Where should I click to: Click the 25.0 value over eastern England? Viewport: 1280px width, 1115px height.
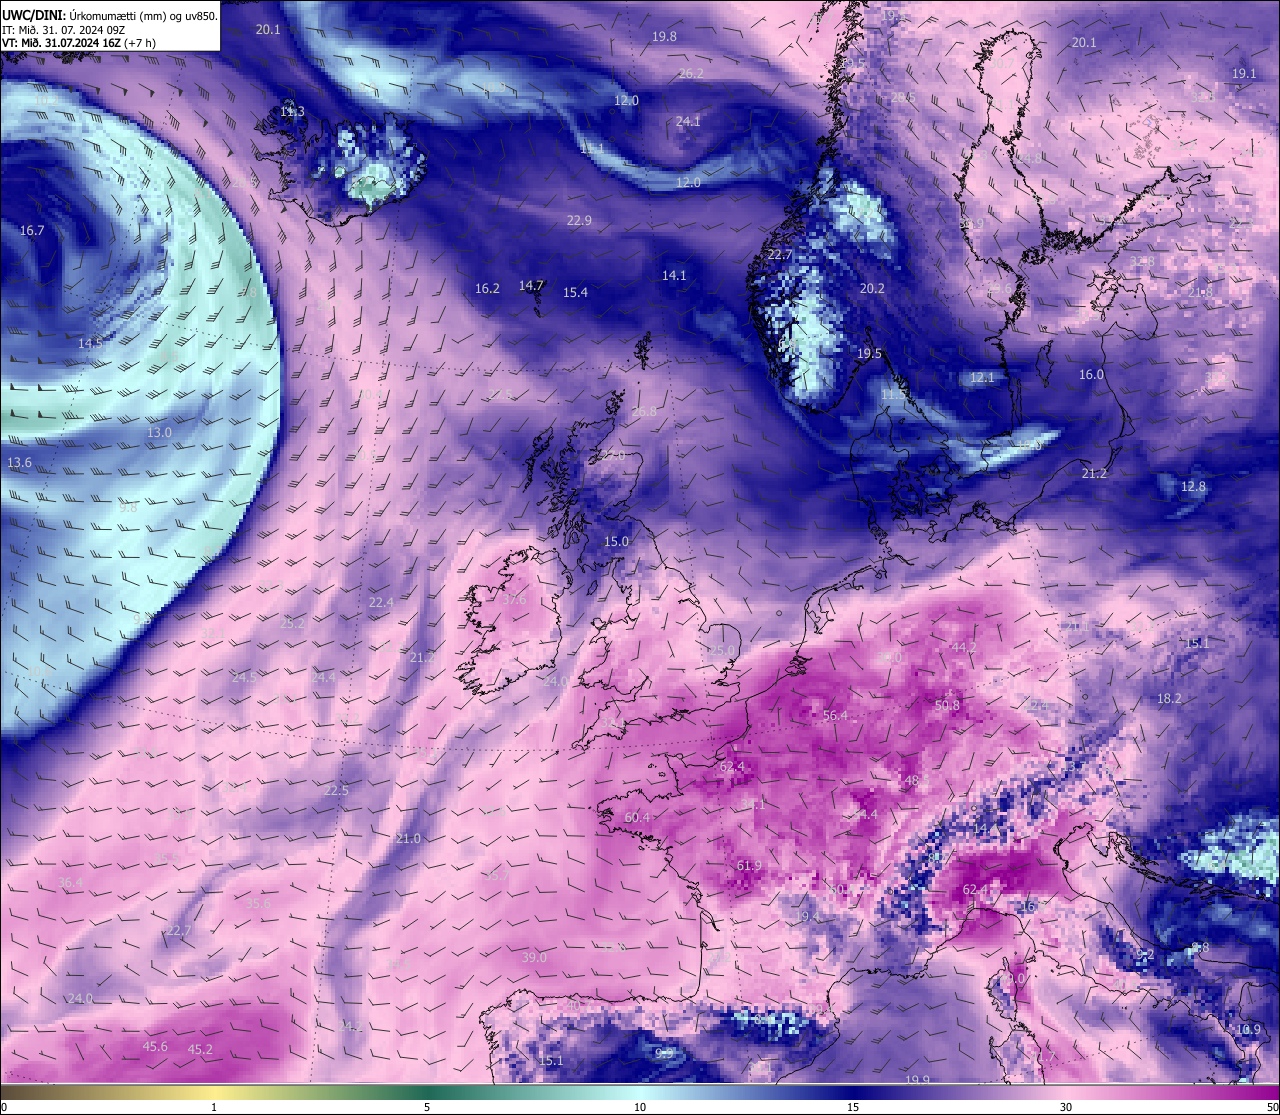click(x=721, y=651)
